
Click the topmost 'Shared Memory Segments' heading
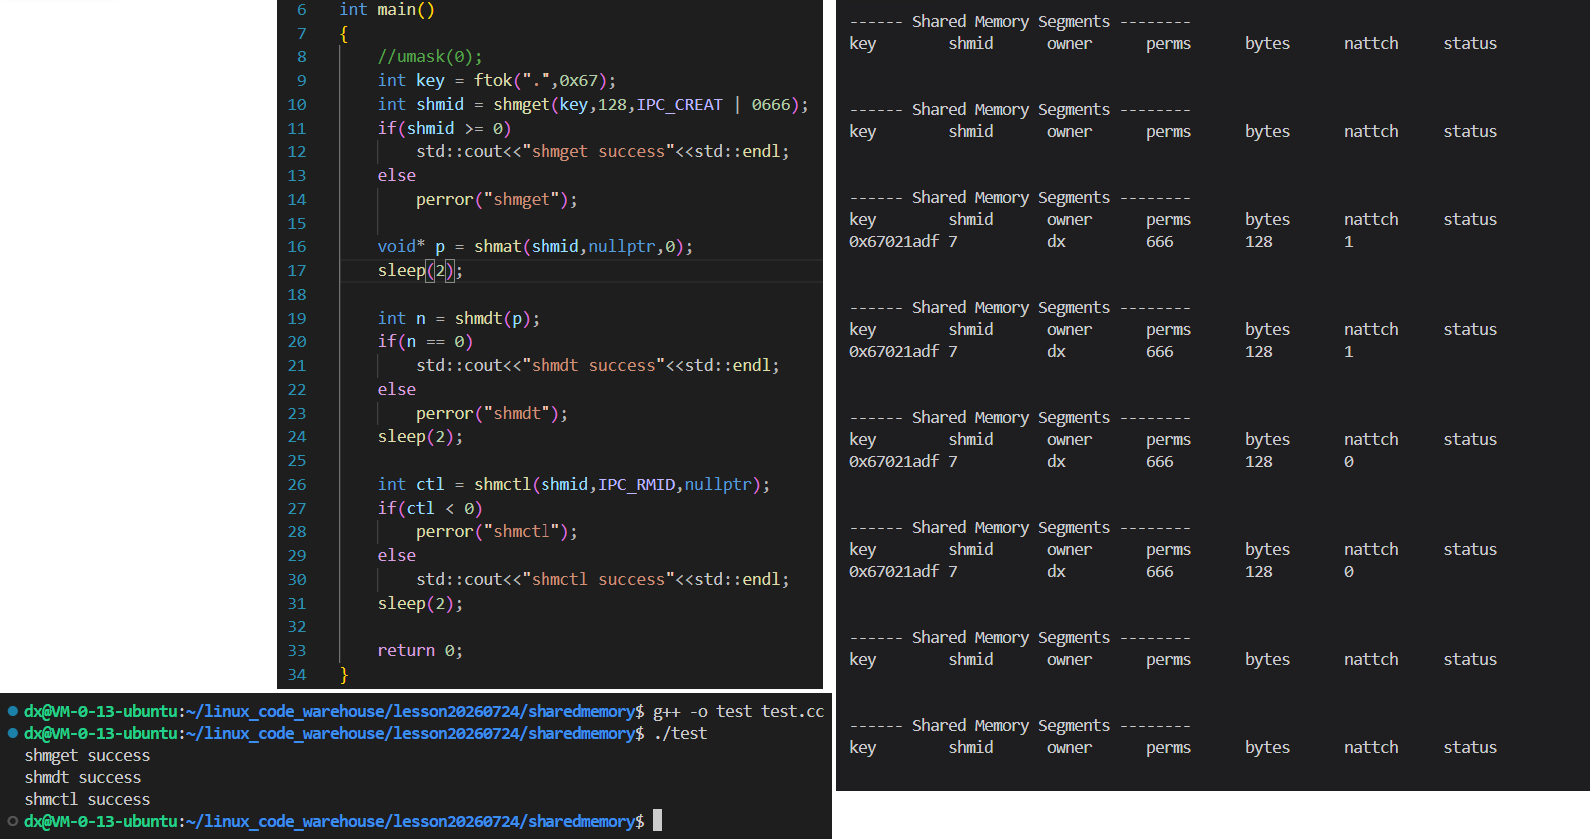pos(1011,22)
